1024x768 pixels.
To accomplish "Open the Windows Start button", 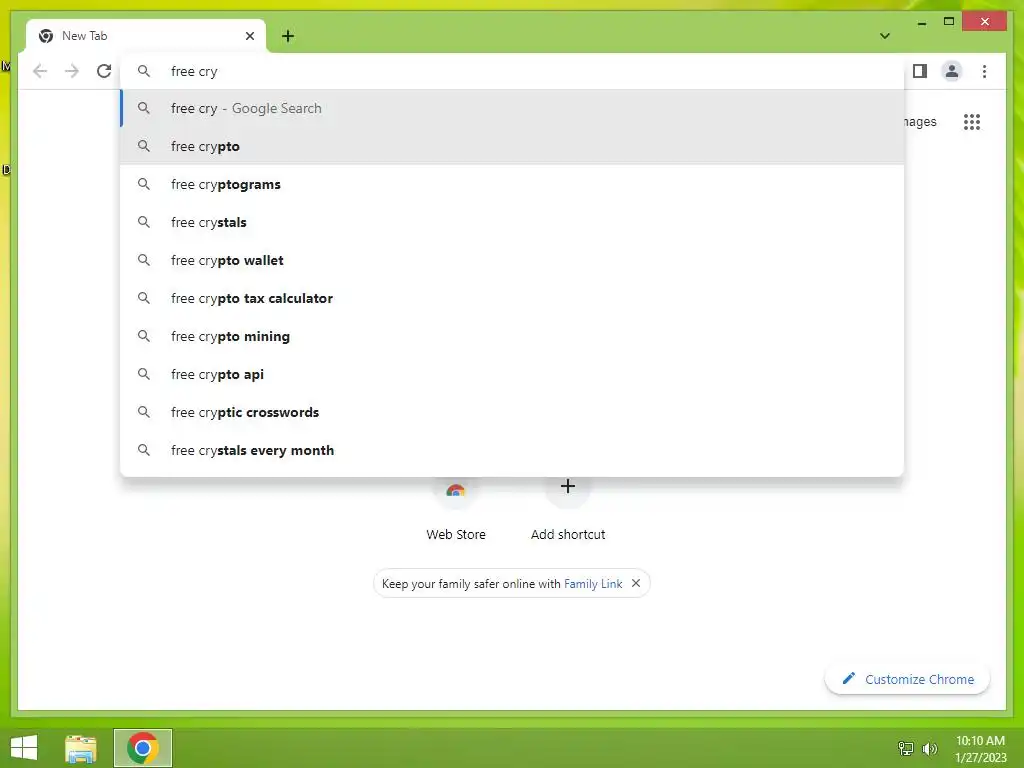I will point(24,748).
